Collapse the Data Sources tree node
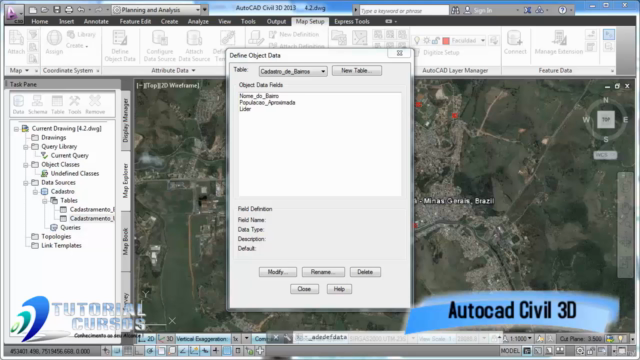640x360 pixels. [x=26, y=183]
